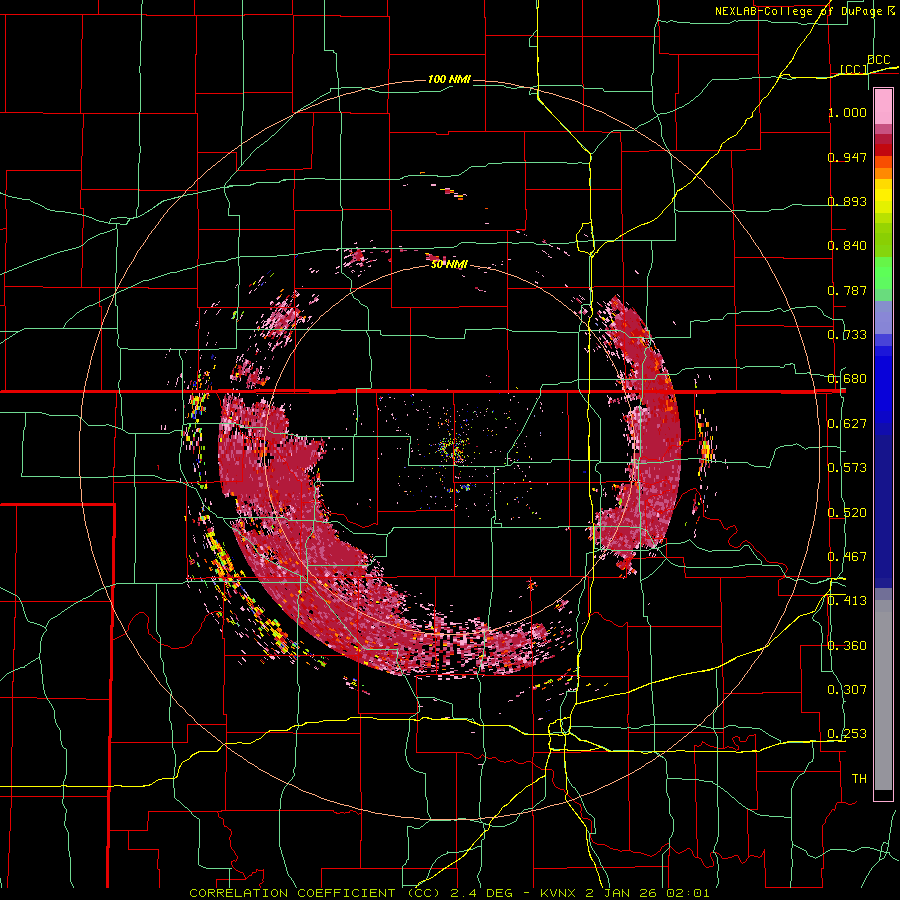The height and width of the screenshot is (900, 900).
Task: Click the 1.000 scale value
Action: (x=847, y=112)
